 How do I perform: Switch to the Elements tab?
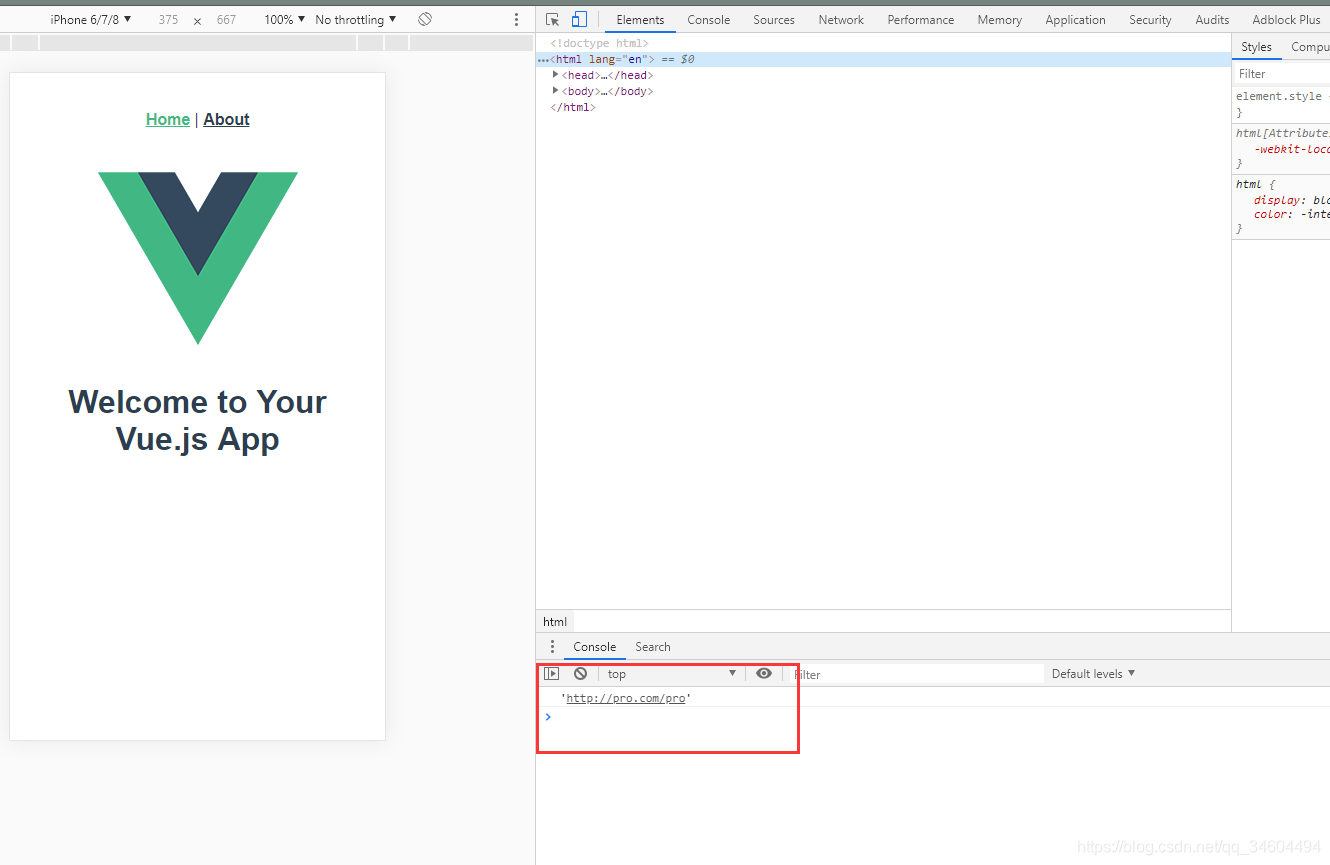(640, 19)
